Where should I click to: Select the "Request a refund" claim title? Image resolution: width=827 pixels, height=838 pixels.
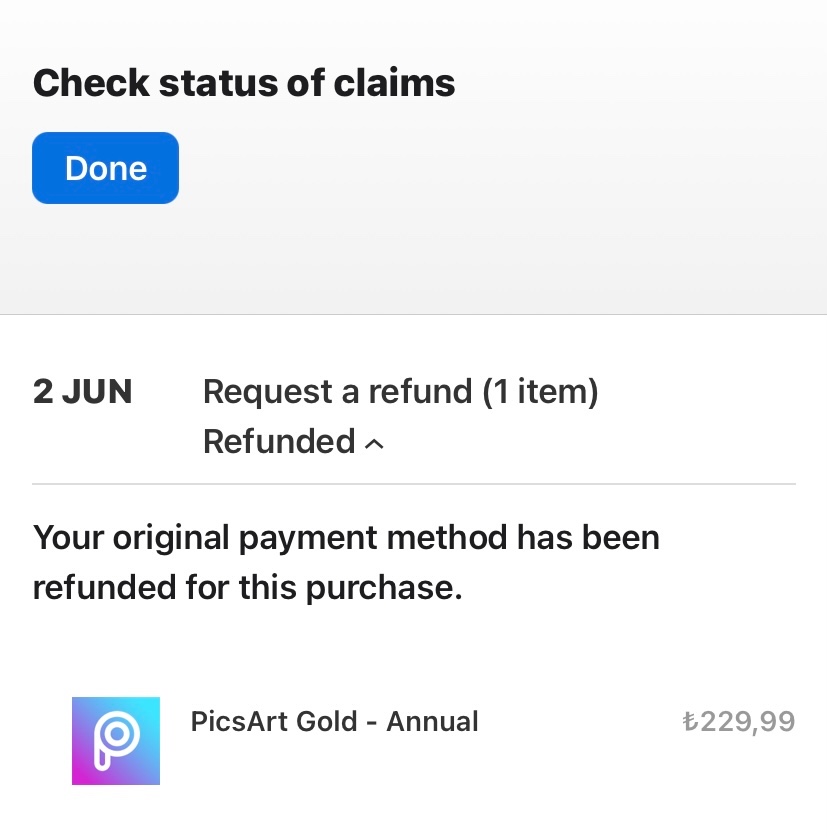pyautogui.click(x=338, y=392)
